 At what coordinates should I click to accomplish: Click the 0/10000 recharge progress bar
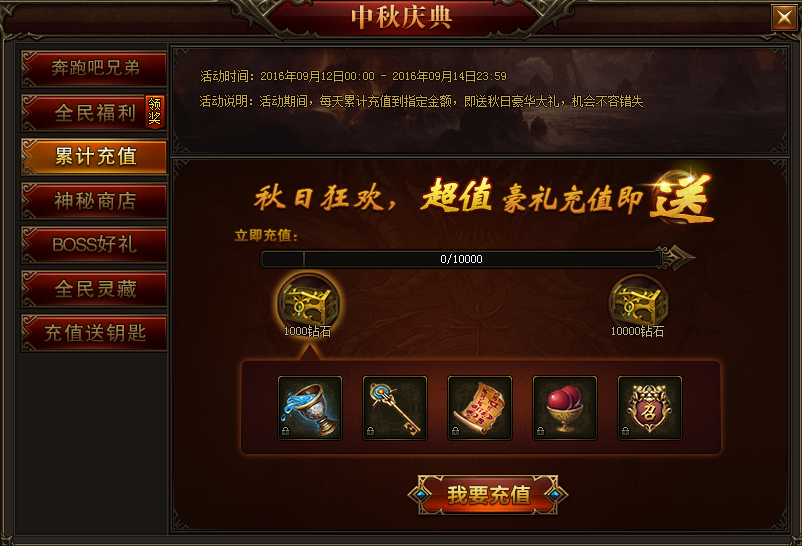(461, 259)
